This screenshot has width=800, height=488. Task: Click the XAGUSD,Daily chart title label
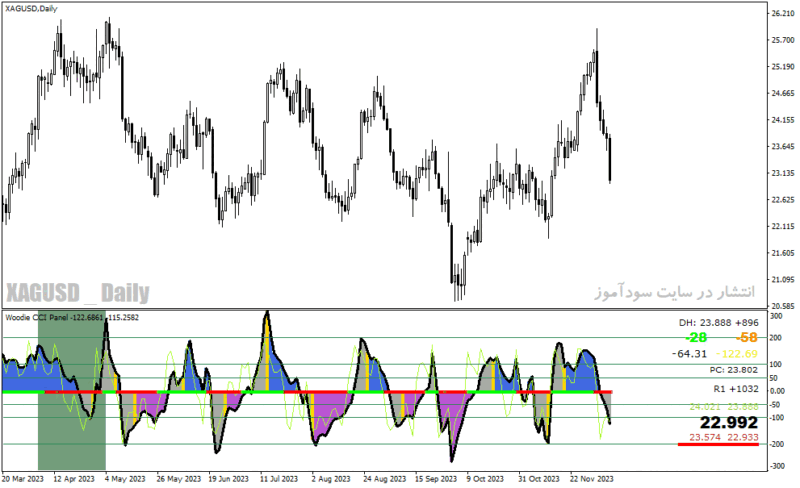31,9
